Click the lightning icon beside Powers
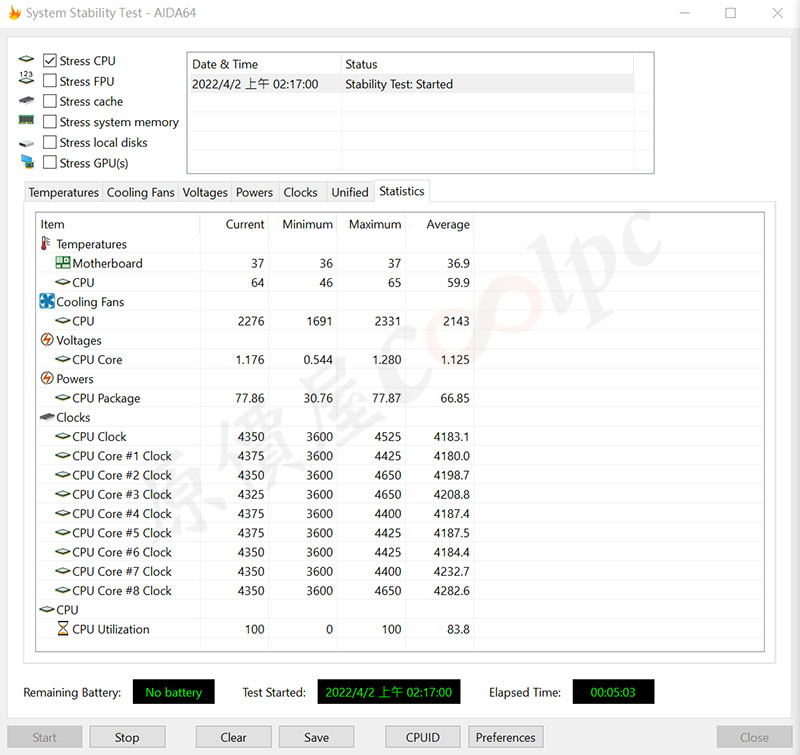 (x=47, y=378)
